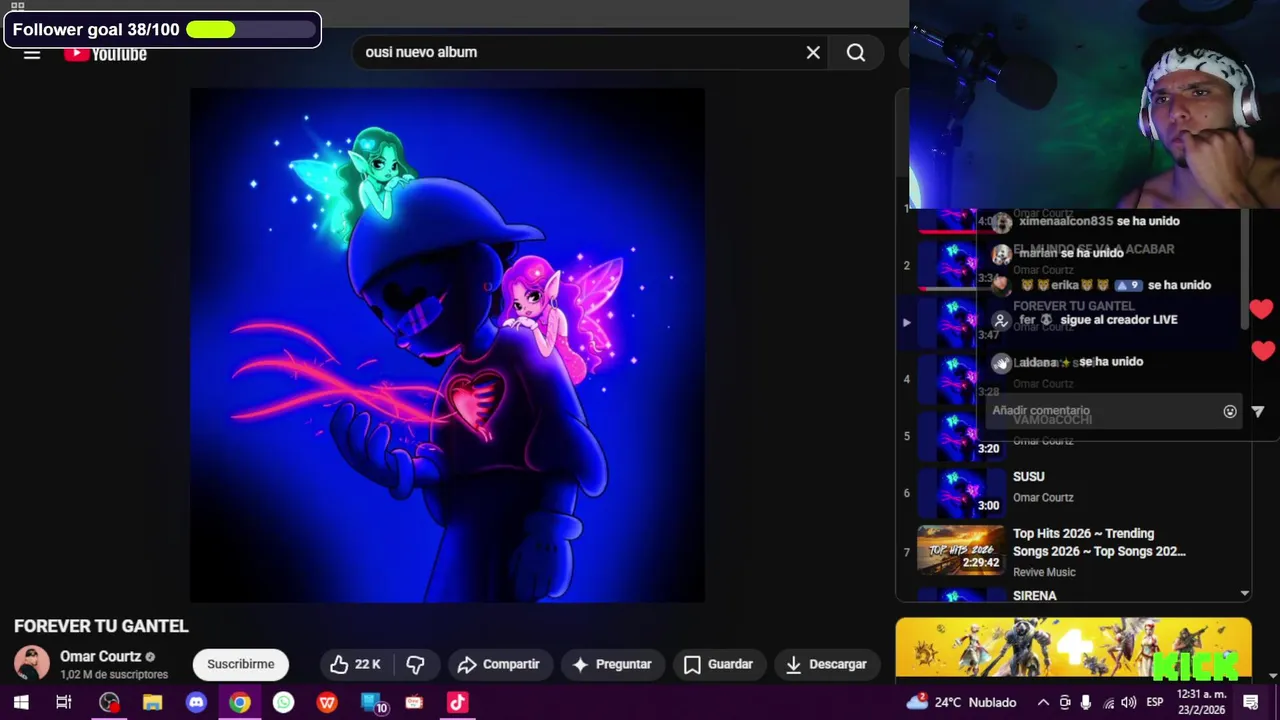1280x720 pixels.
Task: Switch the ESP input language indicator
Action: pyautogui.click(x=1155, y=703)
